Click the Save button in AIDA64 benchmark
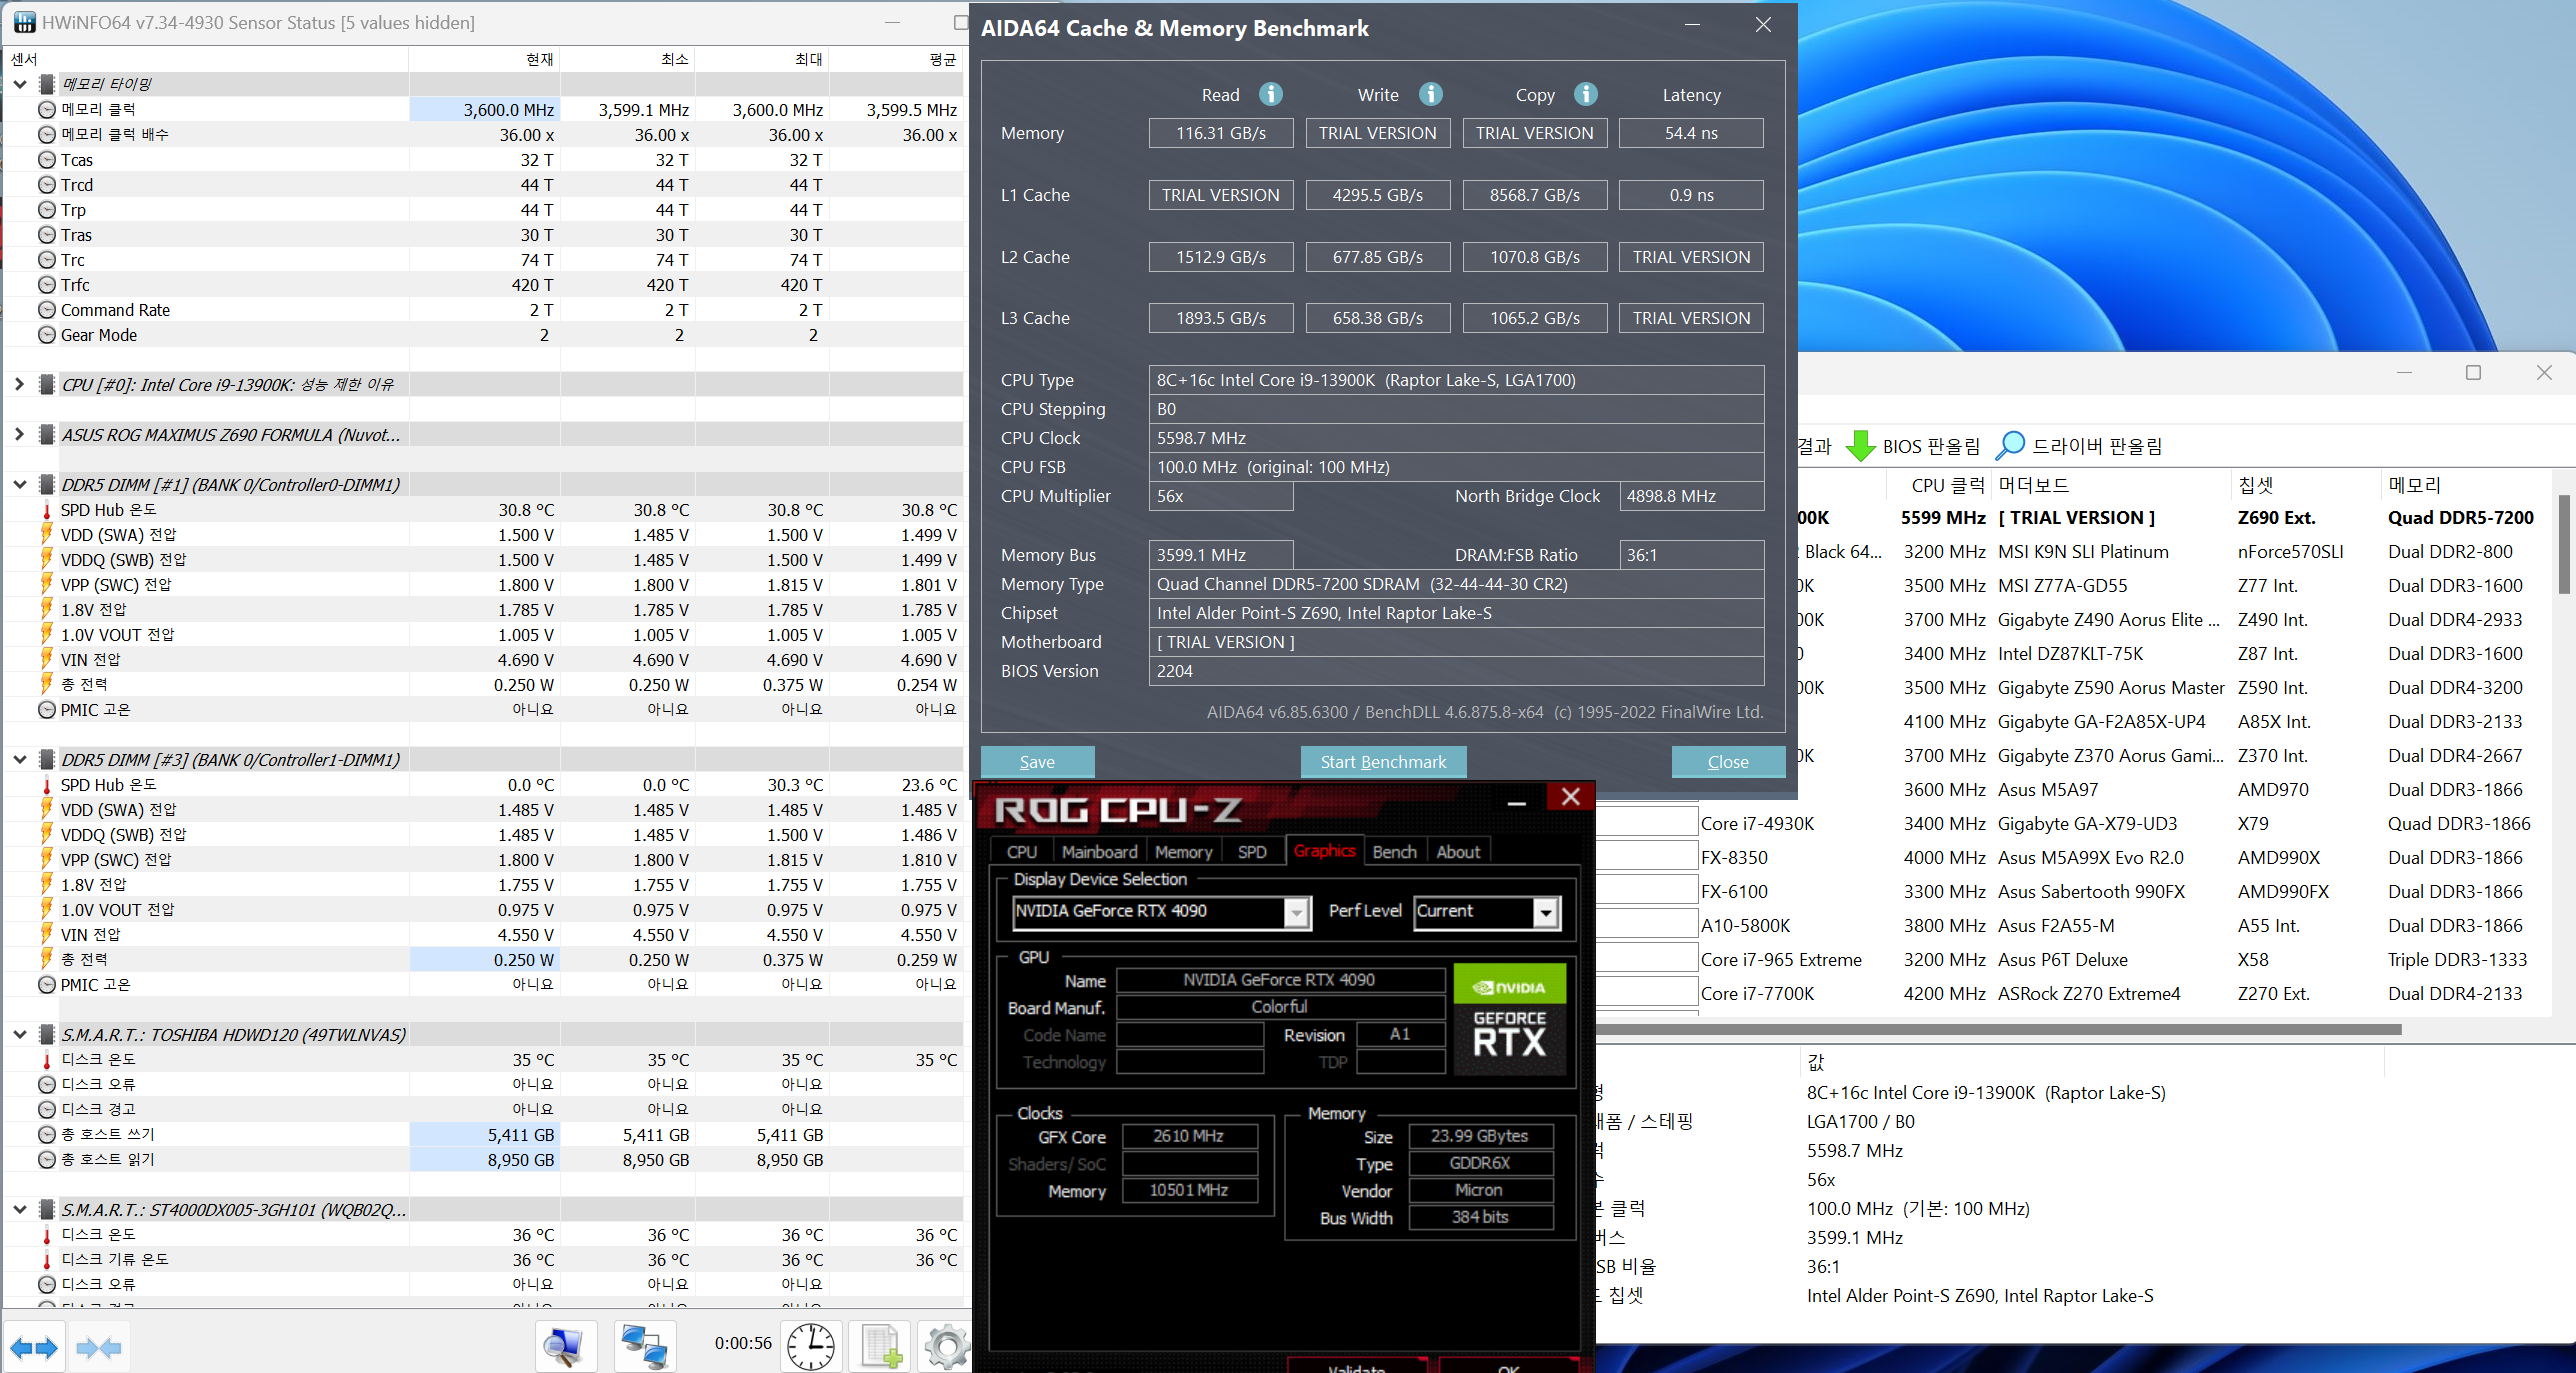2576x1373 pixels. click(1037, 762)
